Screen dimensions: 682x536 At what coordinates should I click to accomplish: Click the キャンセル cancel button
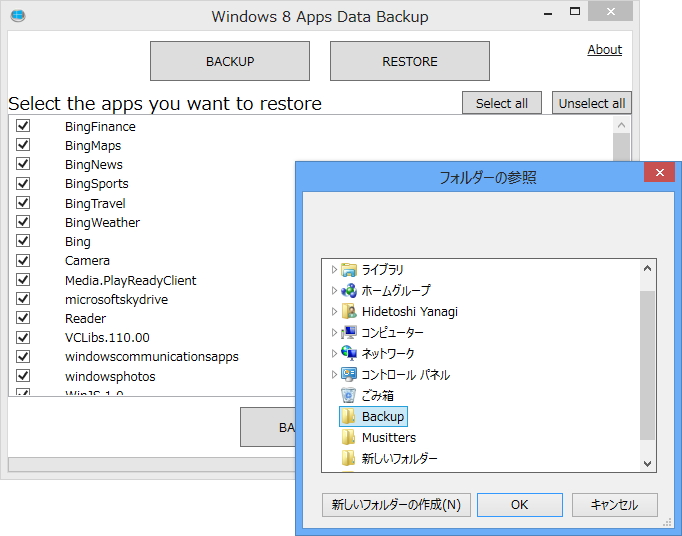click(x=614, y=505)
